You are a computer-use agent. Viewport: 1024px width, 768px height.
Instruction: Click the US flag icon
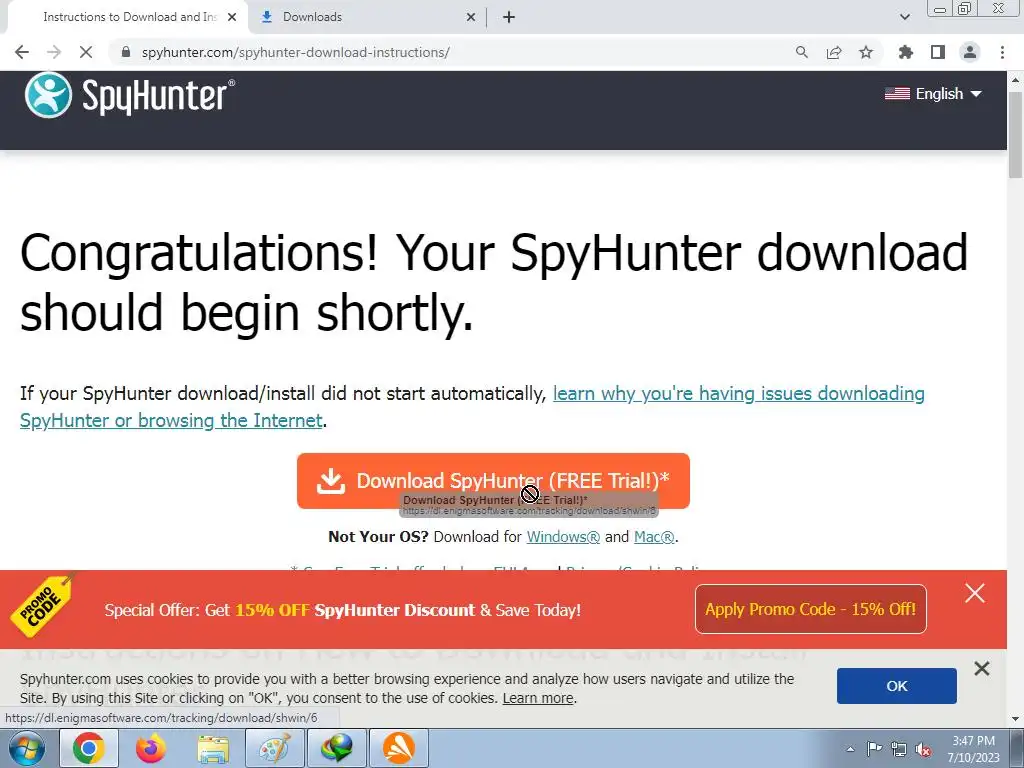[x=897, y=93]
